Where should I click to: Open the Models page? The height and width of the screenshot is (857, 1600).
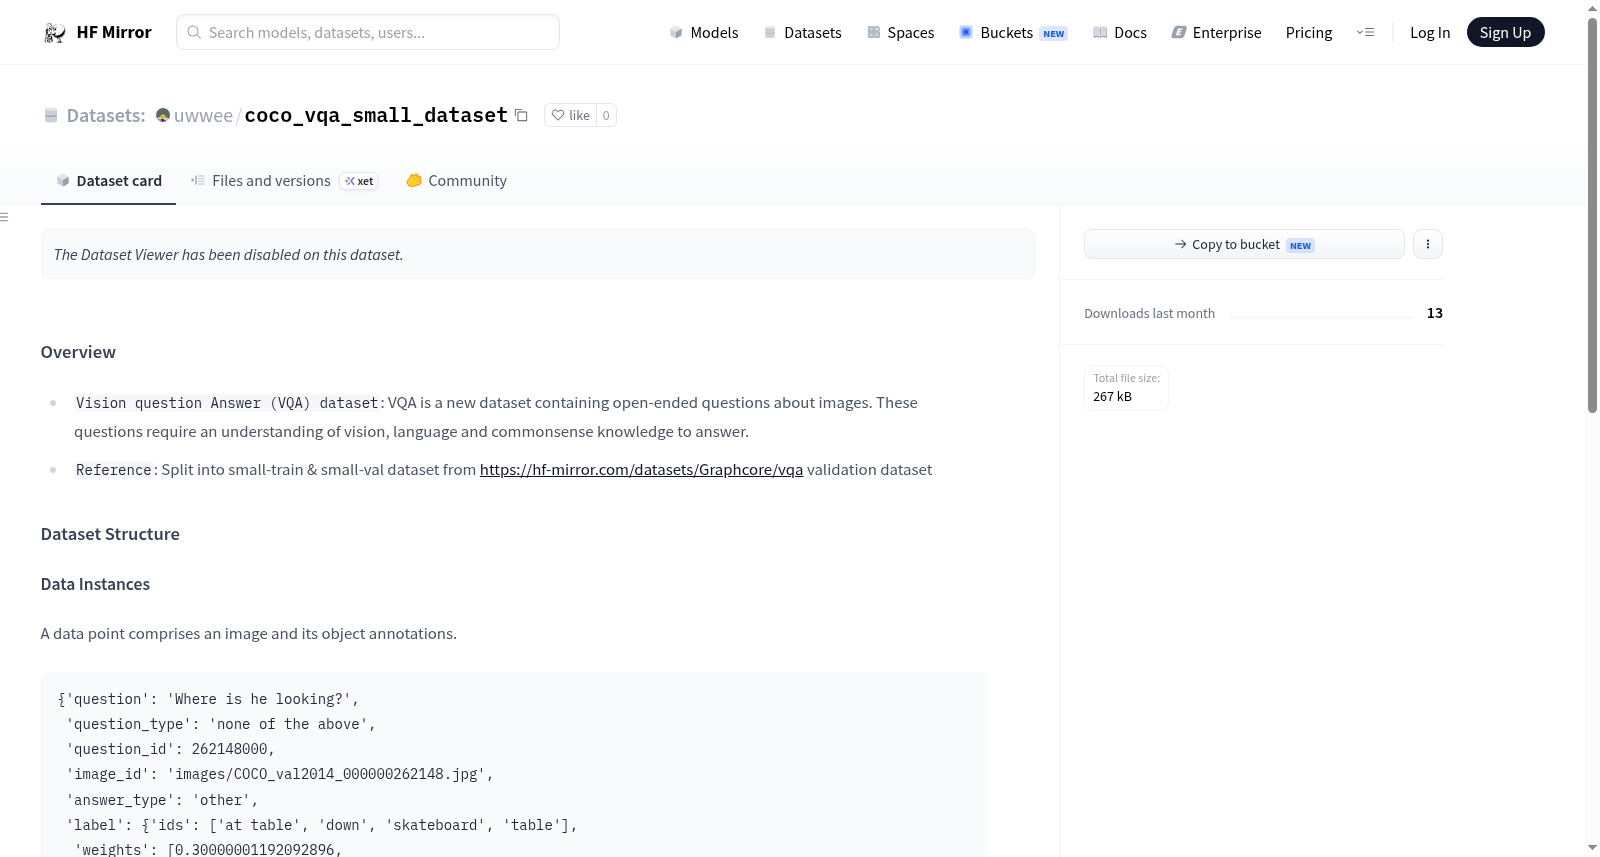704,32
